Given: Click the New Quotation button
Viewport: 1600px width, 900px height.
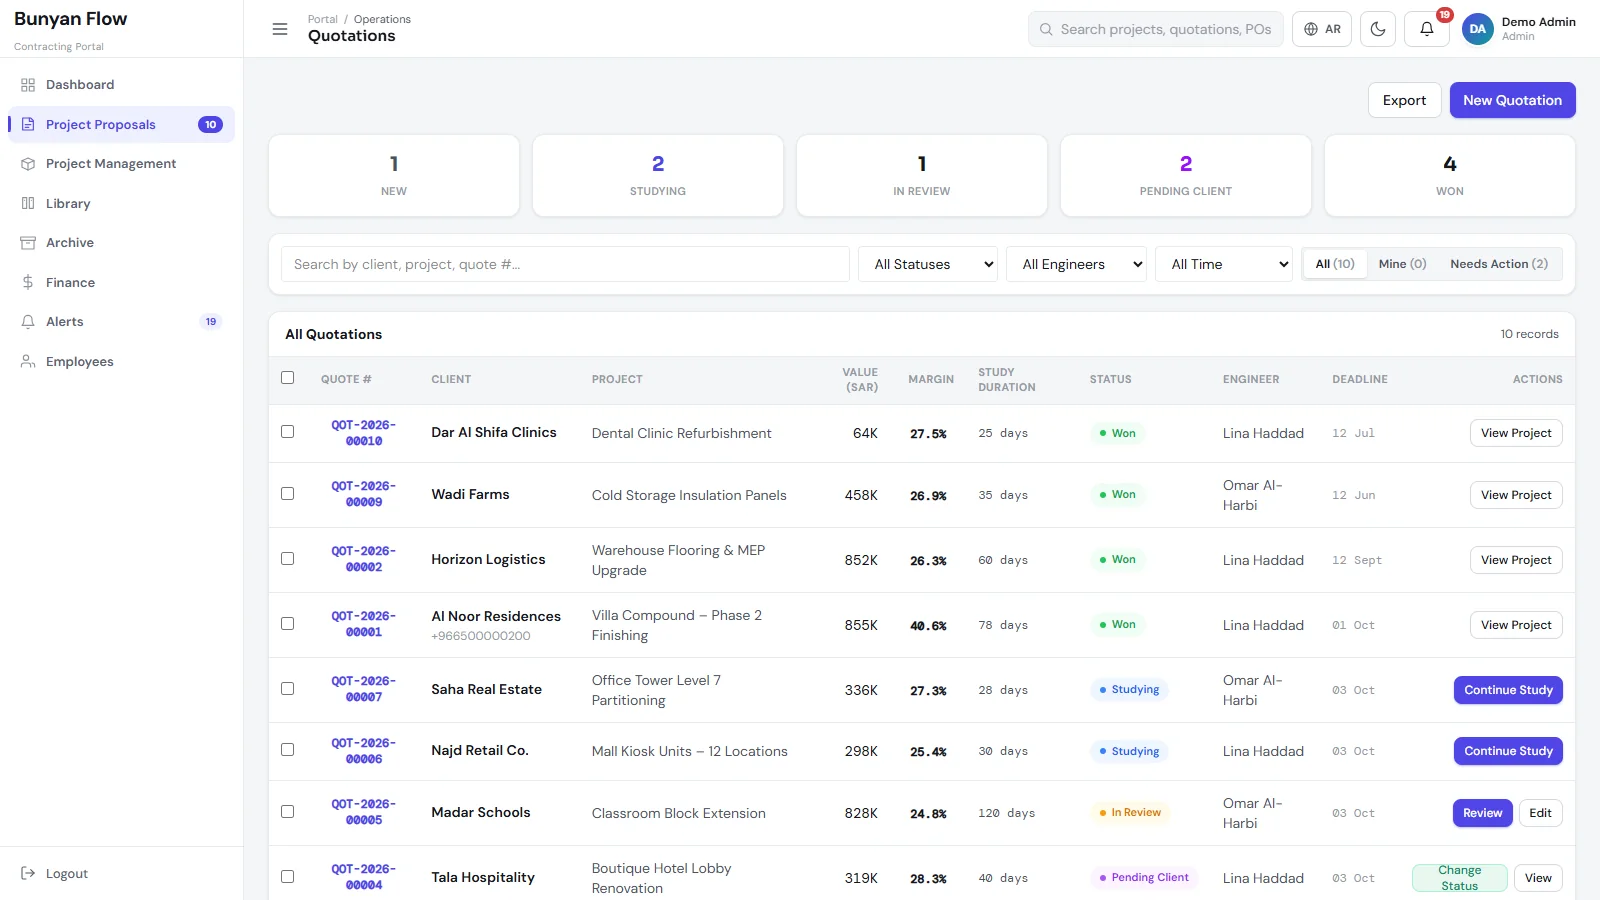Looking at the screenshot, I should pyautogui.click(x=1512, y=100).
